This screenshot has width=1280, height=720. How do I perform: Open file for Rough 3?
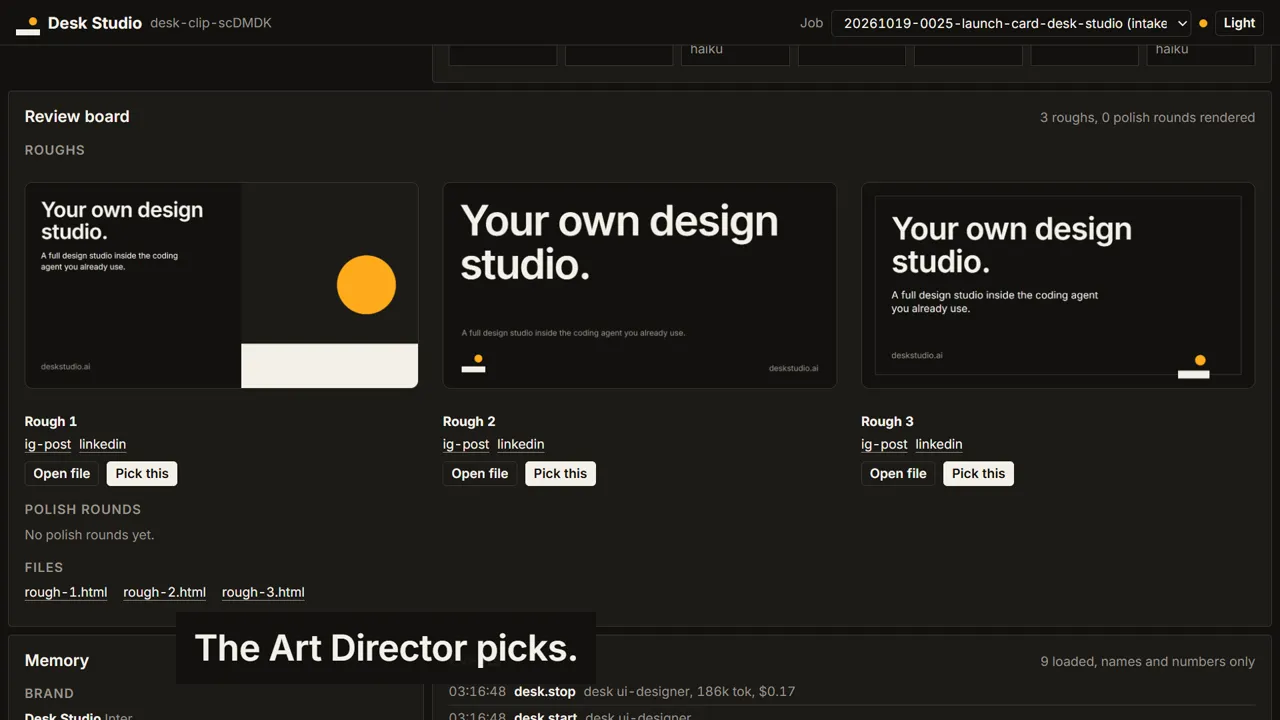coord(898,474)
